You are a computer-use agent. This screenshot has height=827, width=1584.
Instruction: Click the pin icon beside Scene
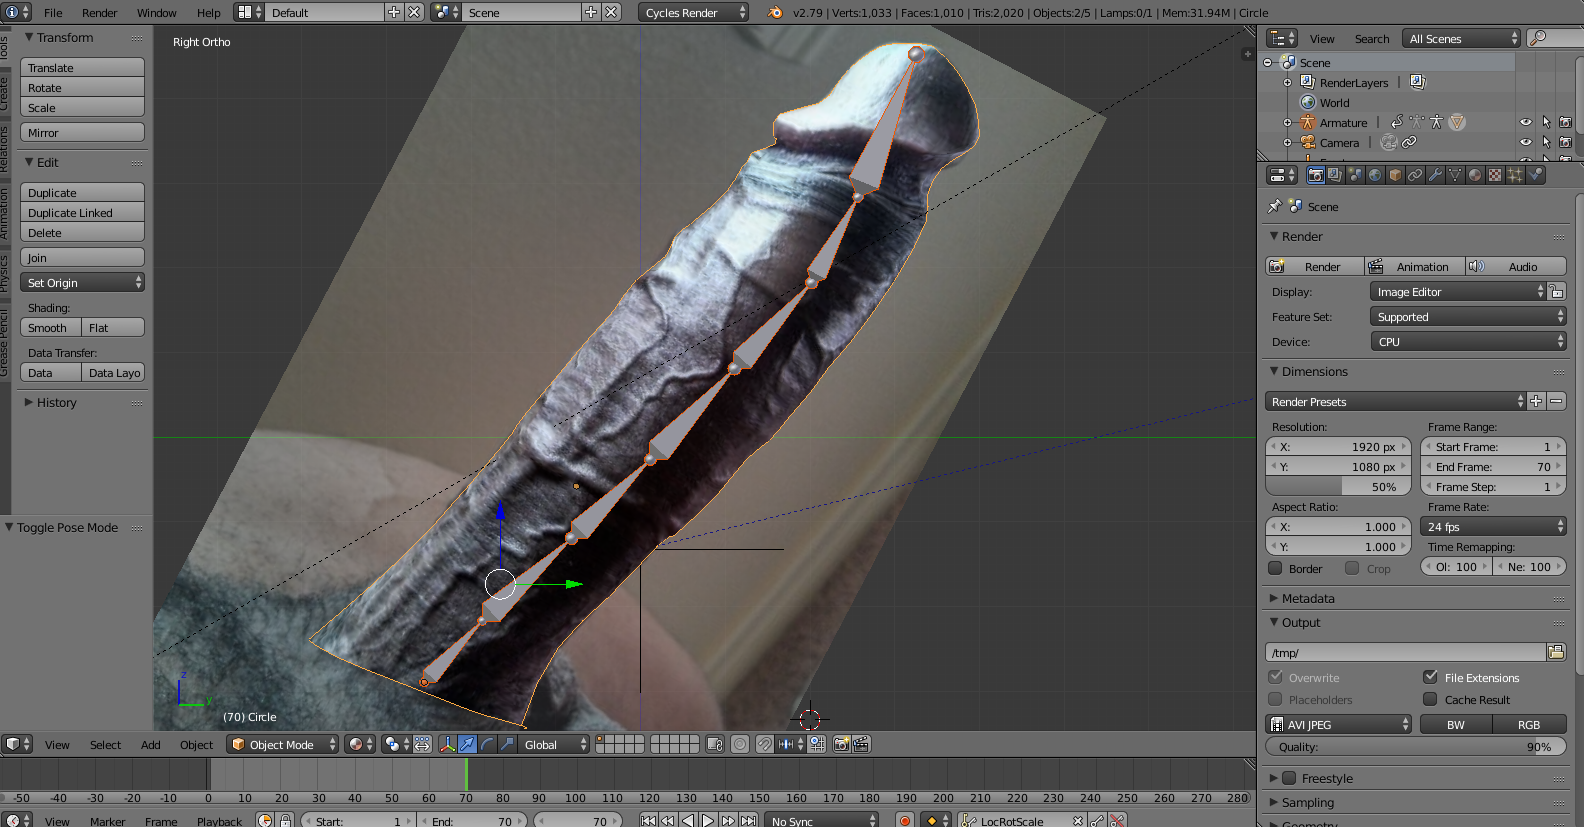(1274, 206)
